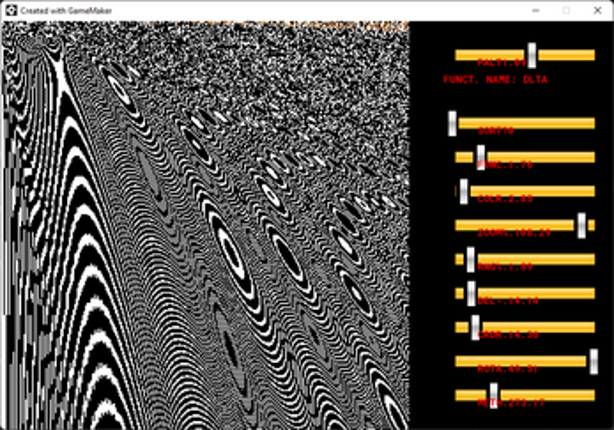Click the GameMaker icon in title bar
The width and height of the screenshot is (614, 430).
click(x=12, y=10)
